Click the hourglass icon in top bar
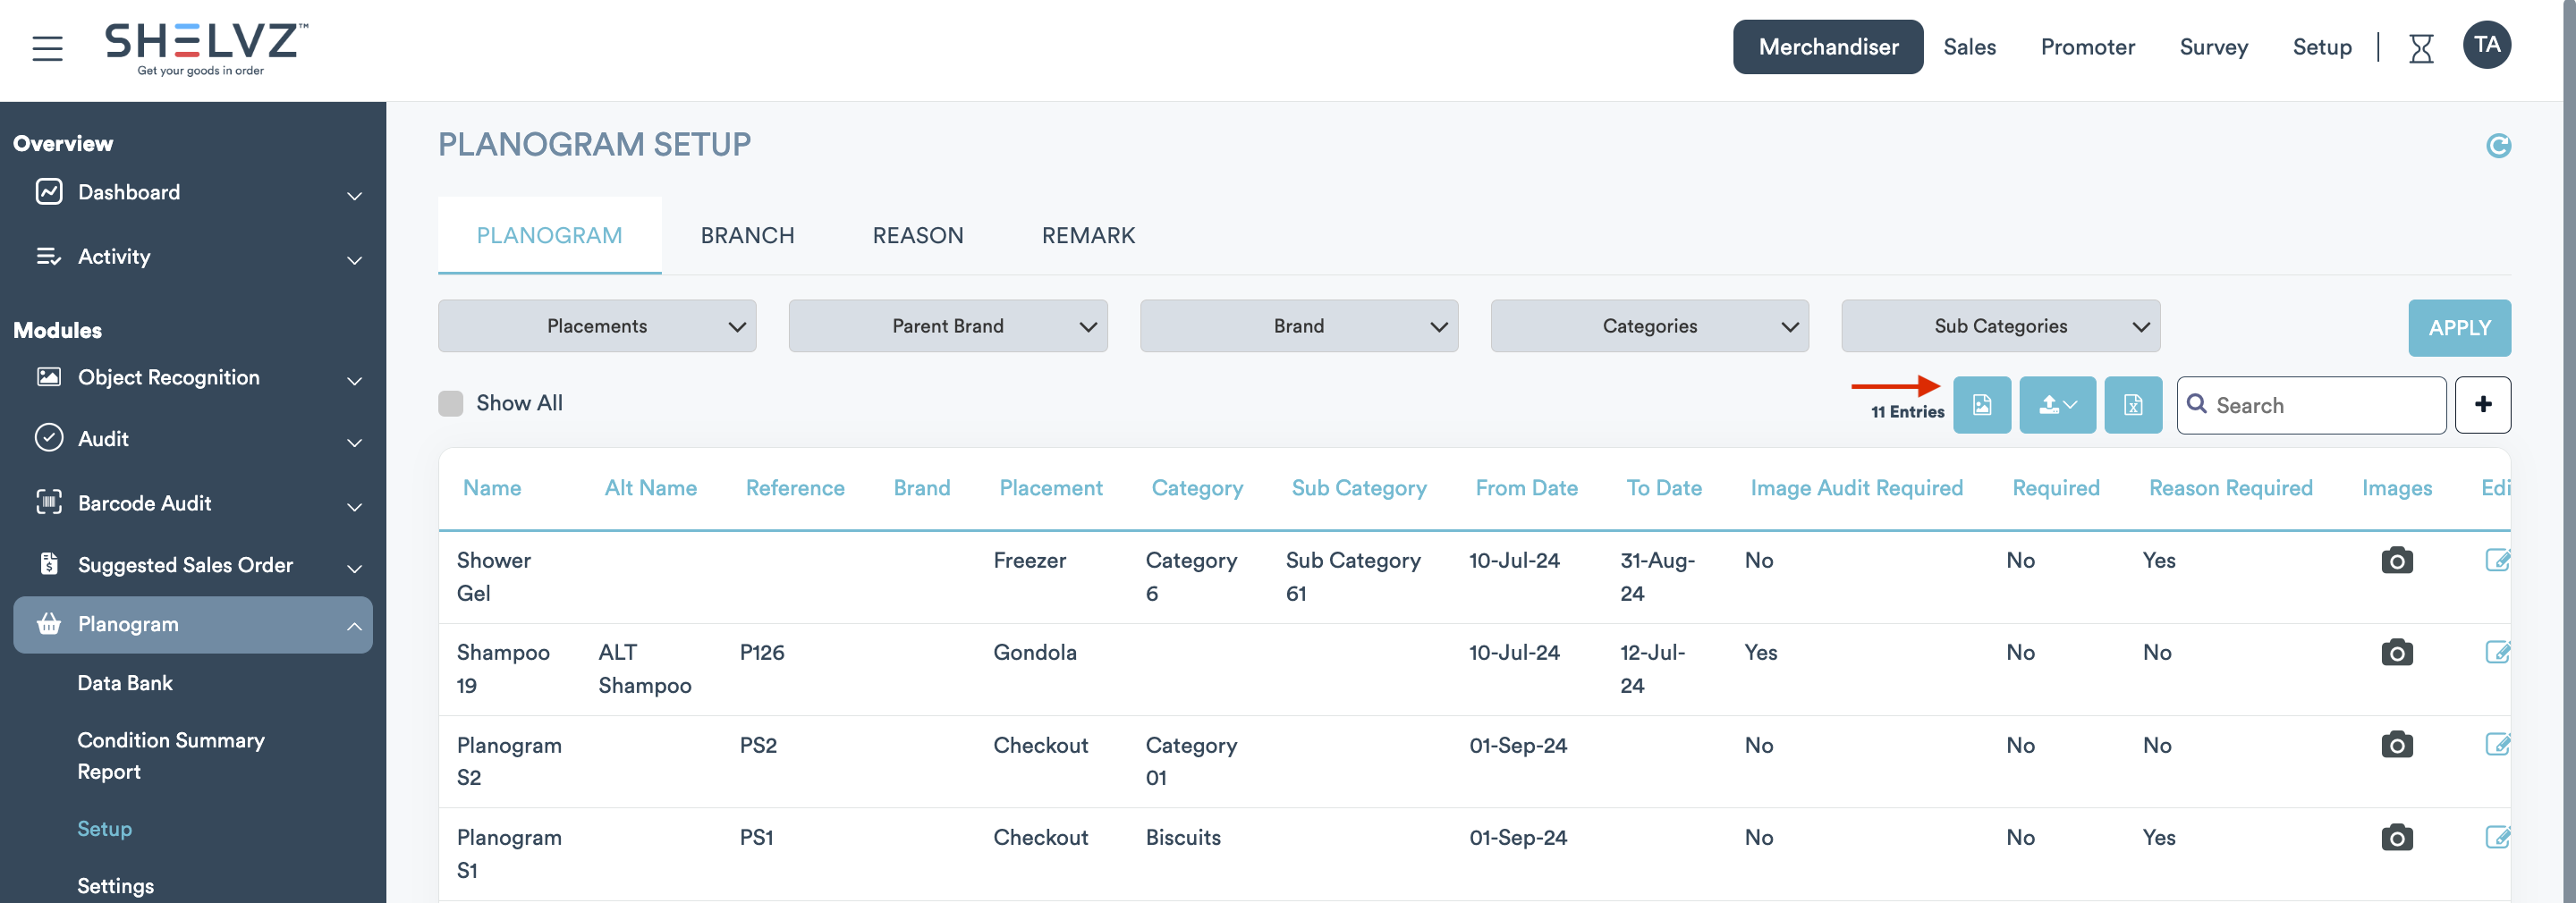Screen dimensions: 2576x903 tap(2421, 48)
